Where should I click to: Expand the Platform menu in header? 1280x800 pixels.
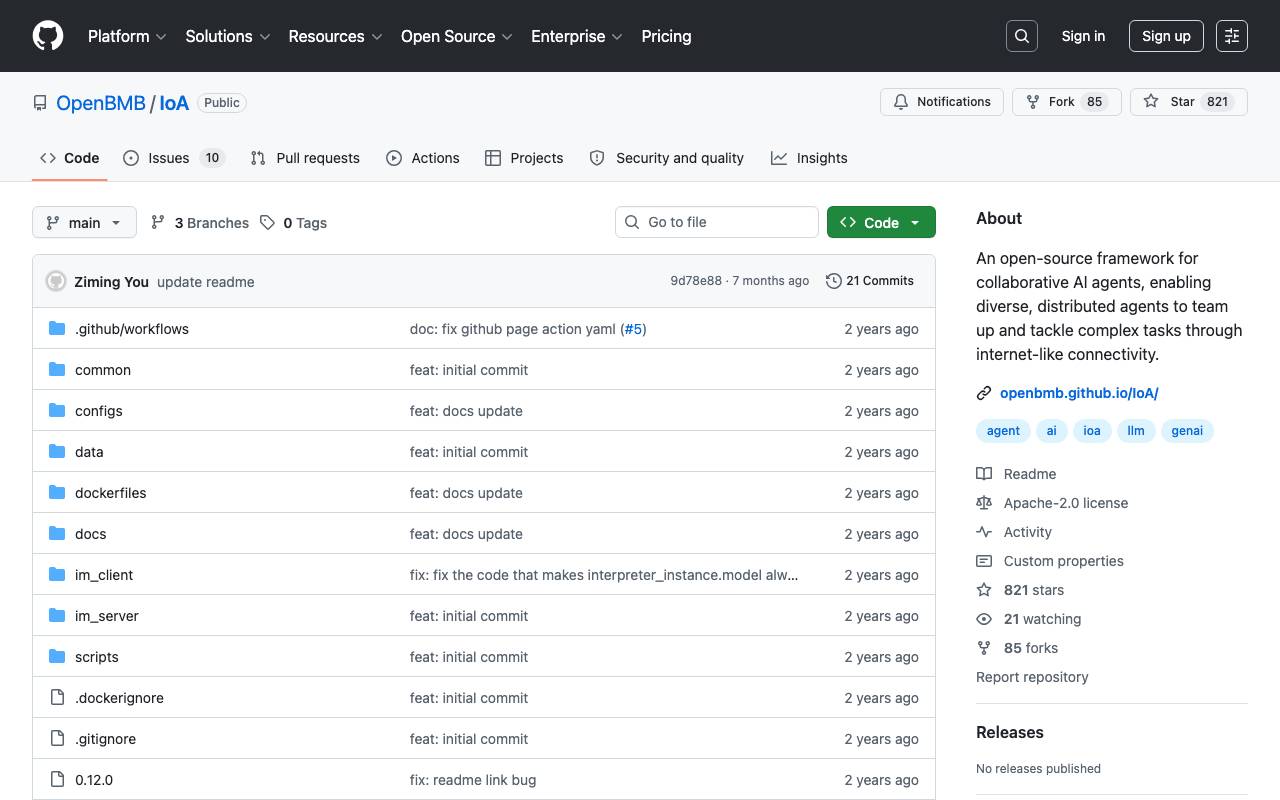point(127,36)
